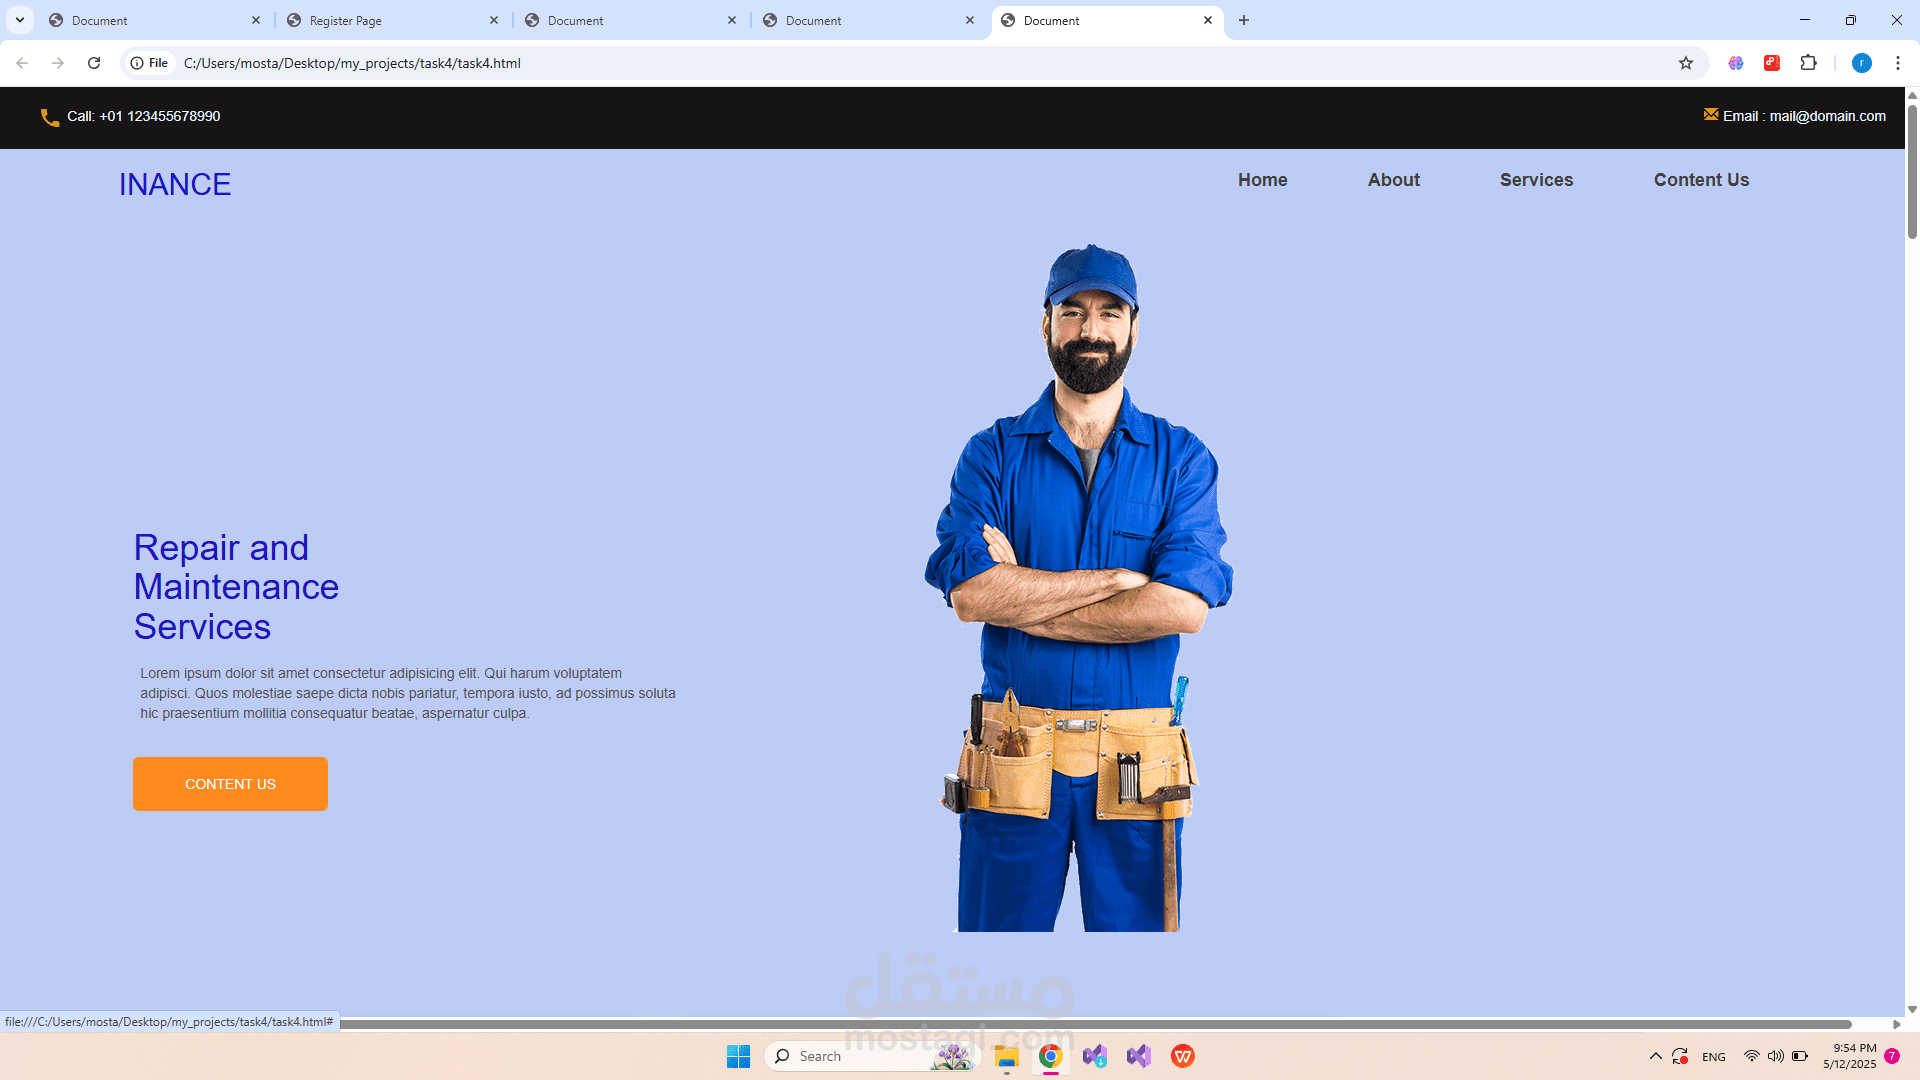Click the Wi-Fi tray icon
Image resolution: width=1920 pixels, height=1080 pixels.
click(1752, 1056)
